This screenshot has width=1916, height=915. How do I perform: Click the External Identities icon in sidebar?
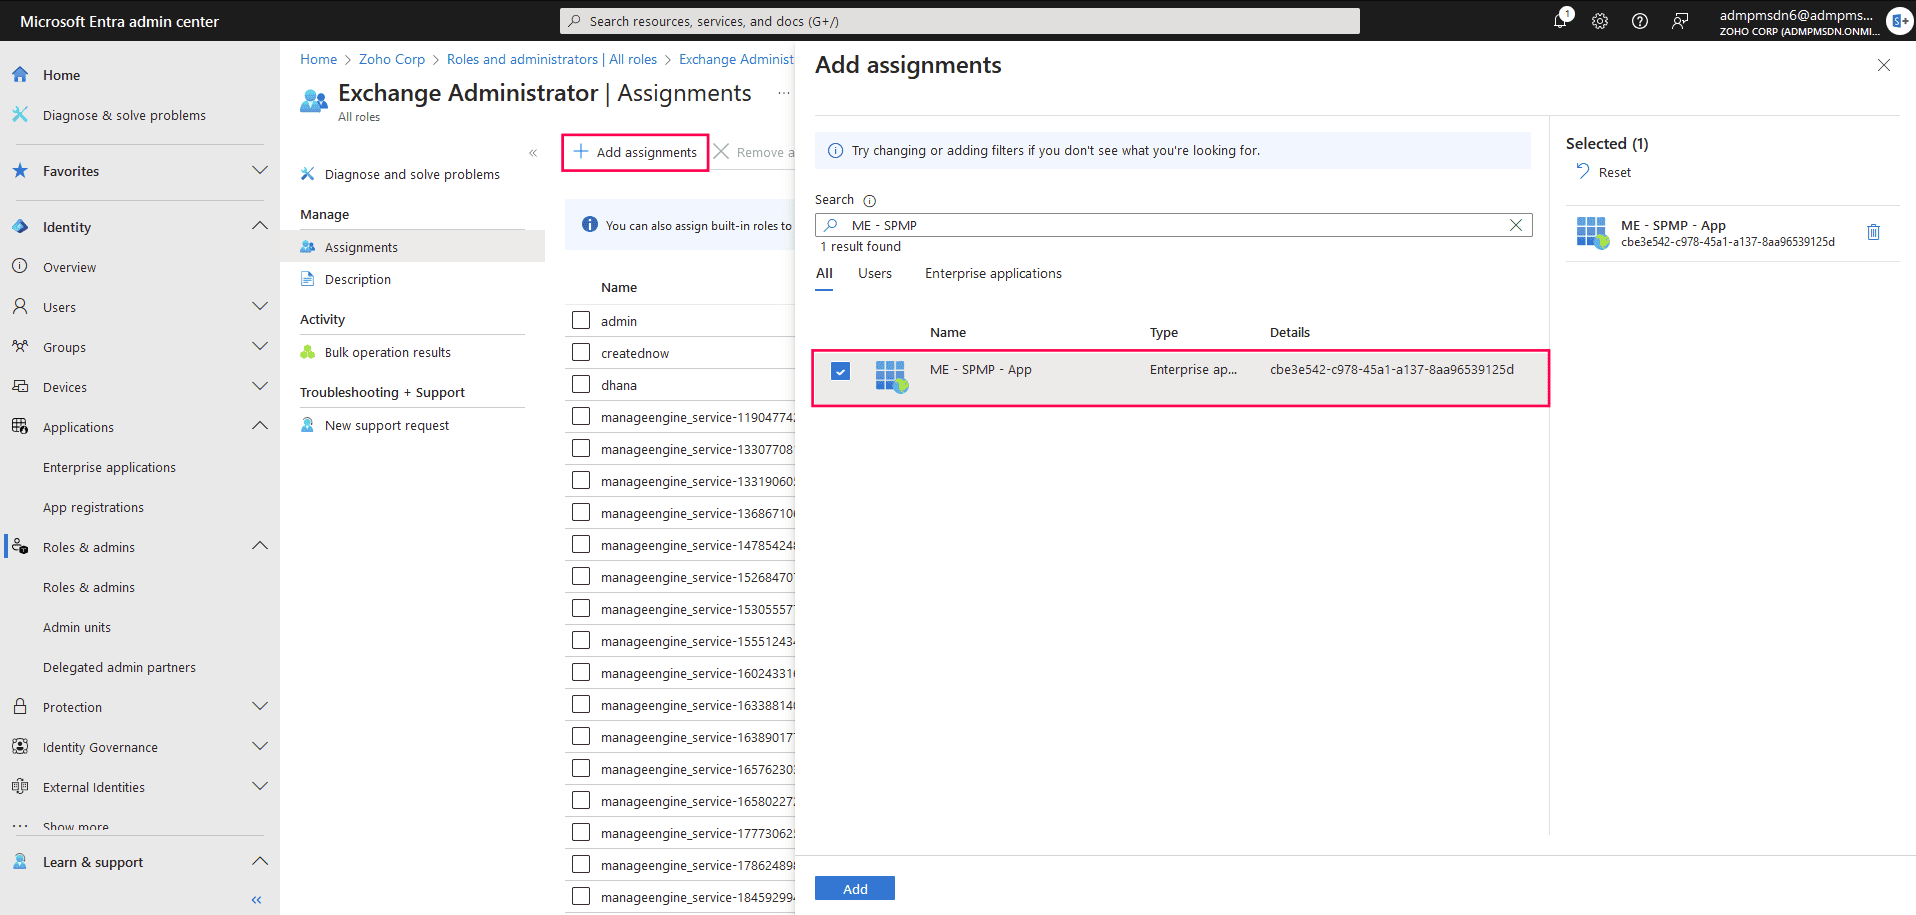pos(20,787)
